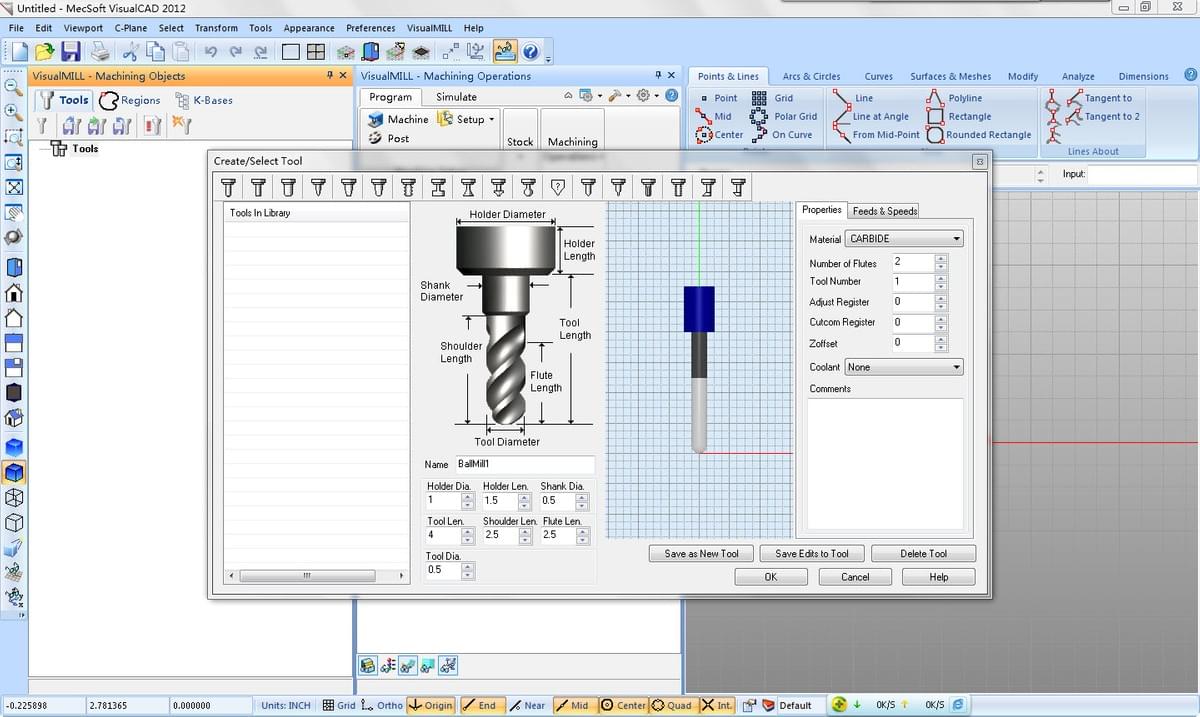1200x717 pixels.
Task: Click the Input field in command bar
Action: (1141, 174)
